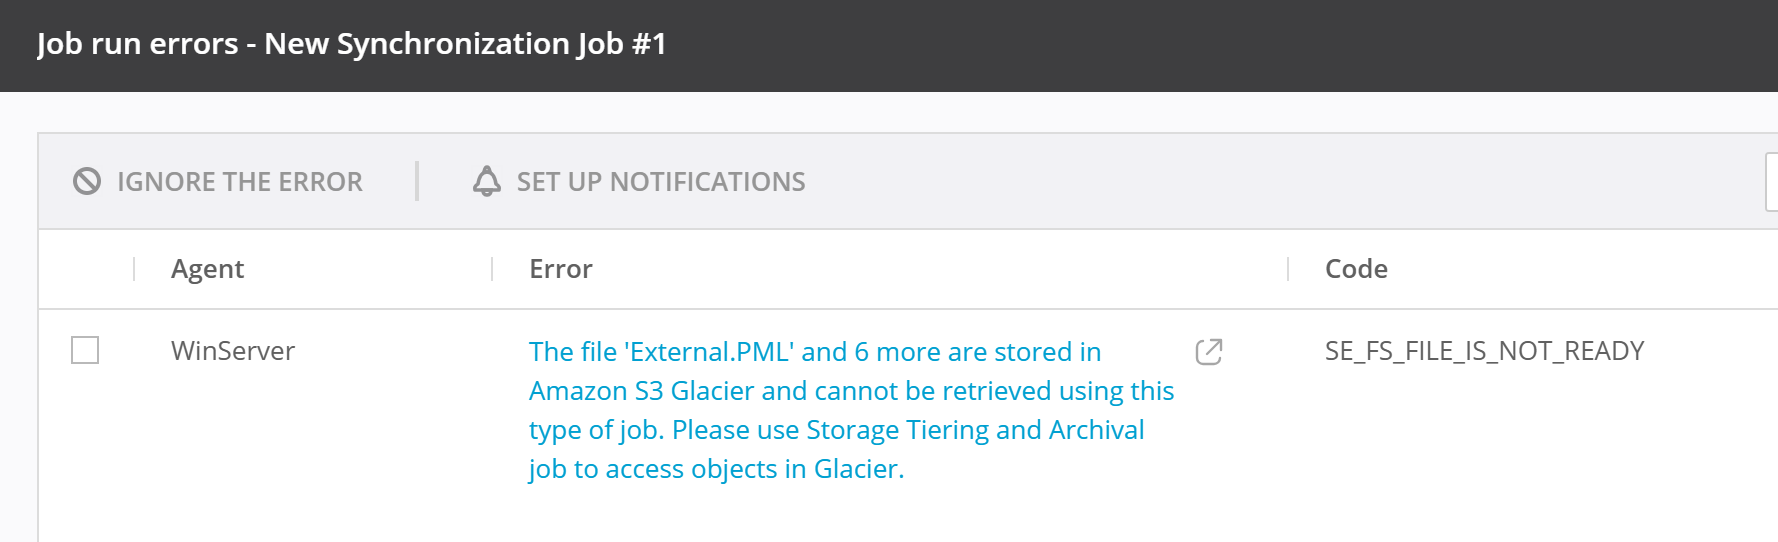The image size is (1778, 542).
Task: Select the SE_FS_FILE_IS_NOT_READY code cell
Action: 1484,351
